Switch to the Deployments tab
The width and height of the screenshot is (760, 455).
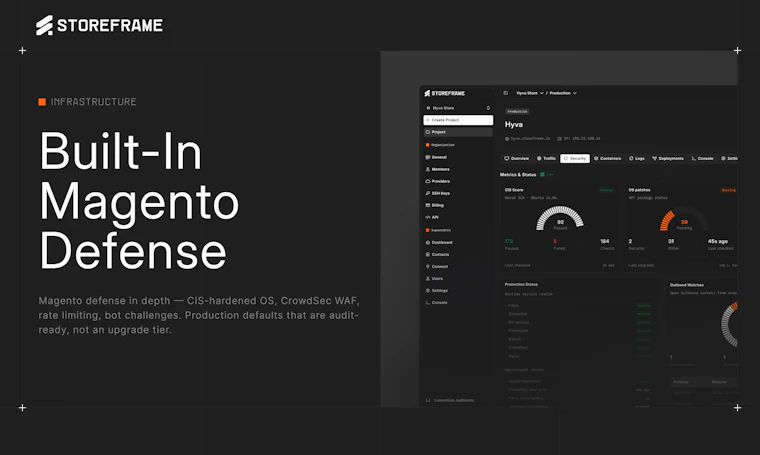(x=668, y=158)
